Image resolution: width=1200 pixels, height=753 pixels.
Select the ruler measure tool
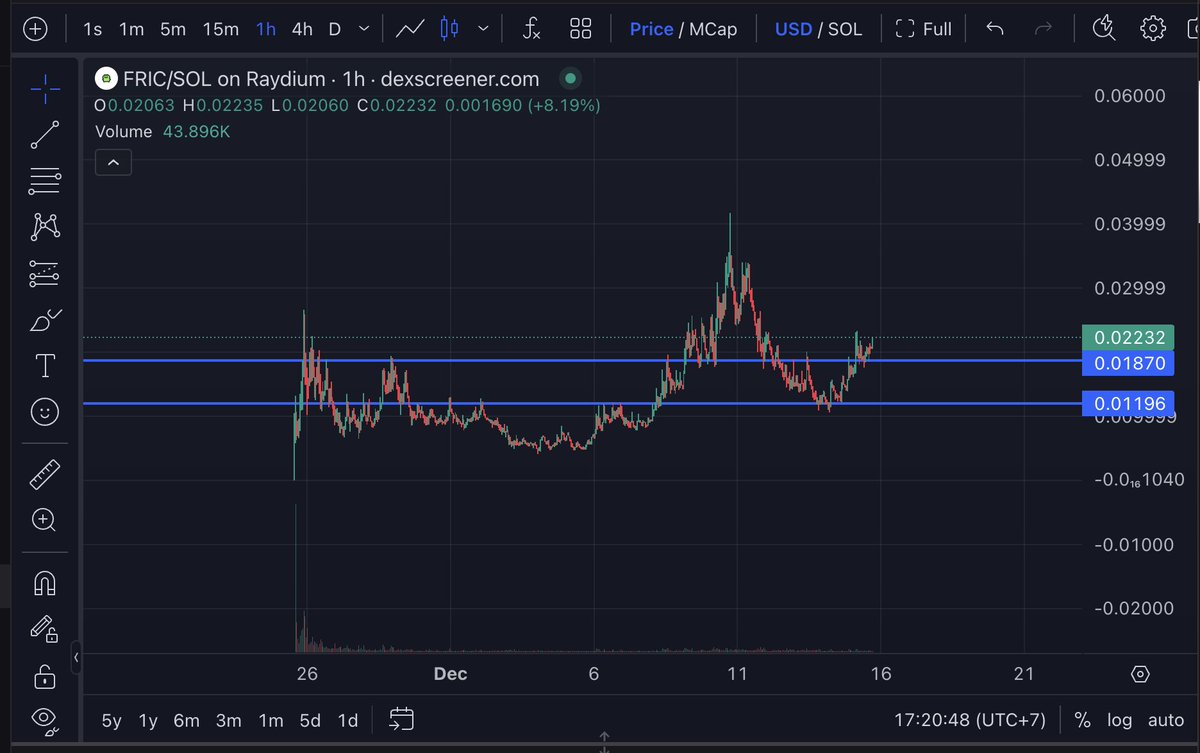pos(45,474)
